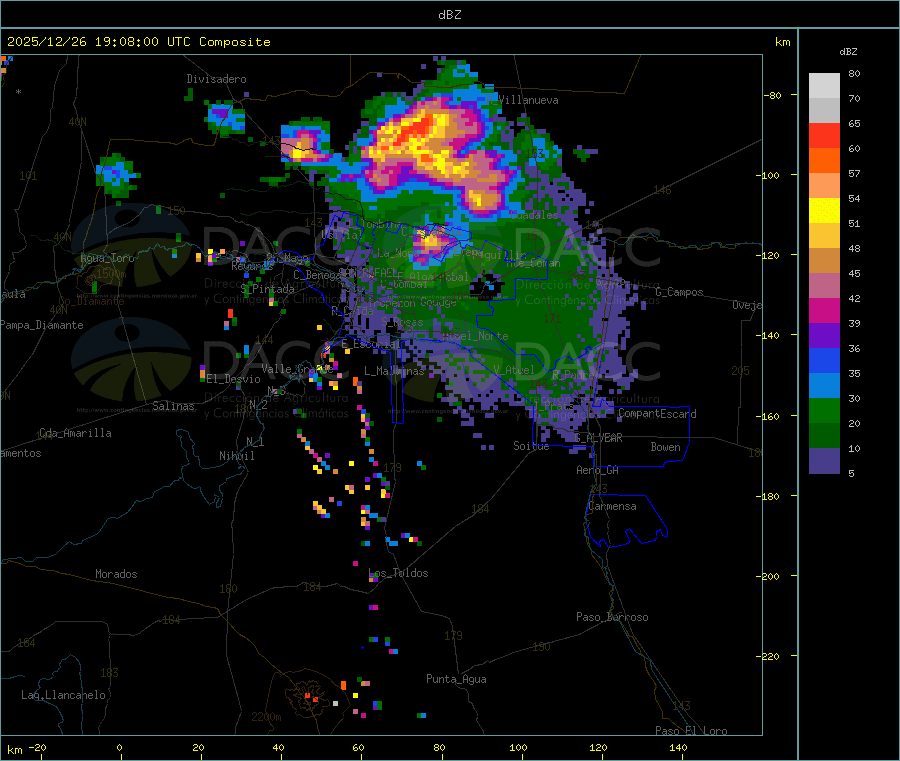The height and width of the screenshot is (761, 900).
Task: Click the black radar site marker
Action: pos(488,287)
